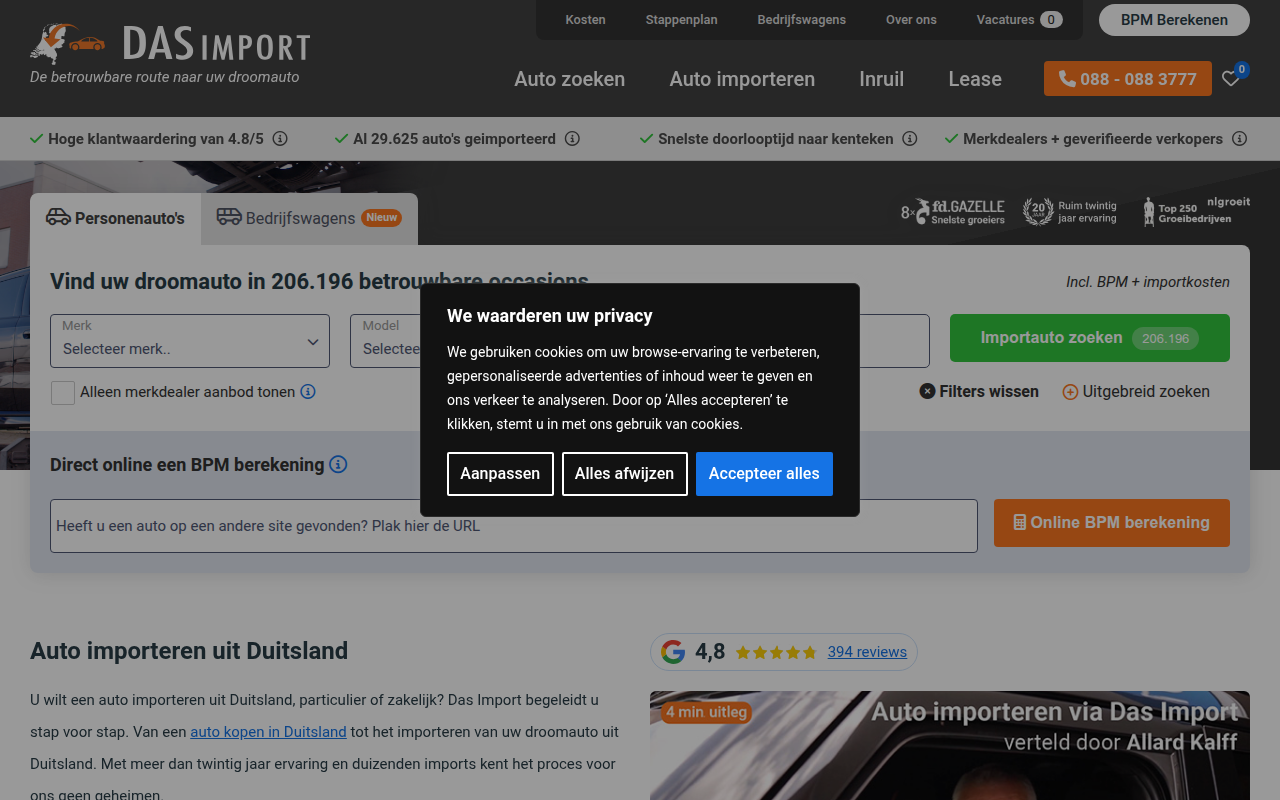Click Importauto zoeken green button
Image resolution: width=1280 pixels, height=800 pixels.
pos(1090,338)
